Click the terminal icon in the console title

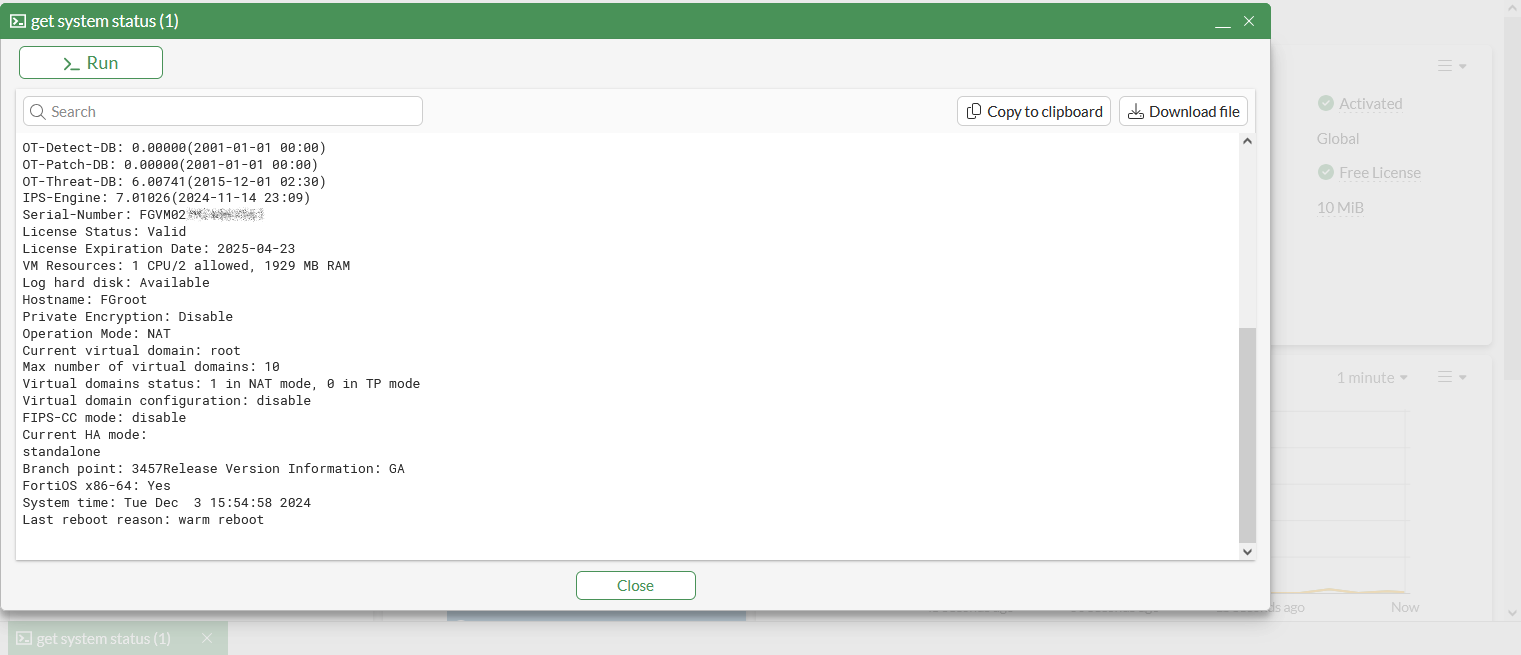click(18, 21)
